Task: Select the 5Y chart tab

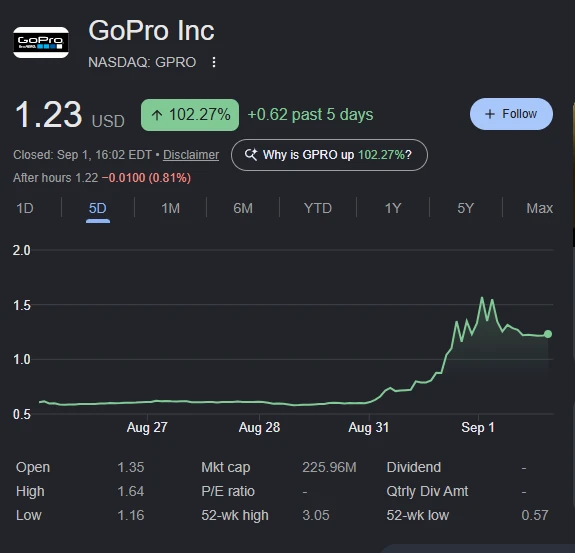Action: [x=465, y=208]
